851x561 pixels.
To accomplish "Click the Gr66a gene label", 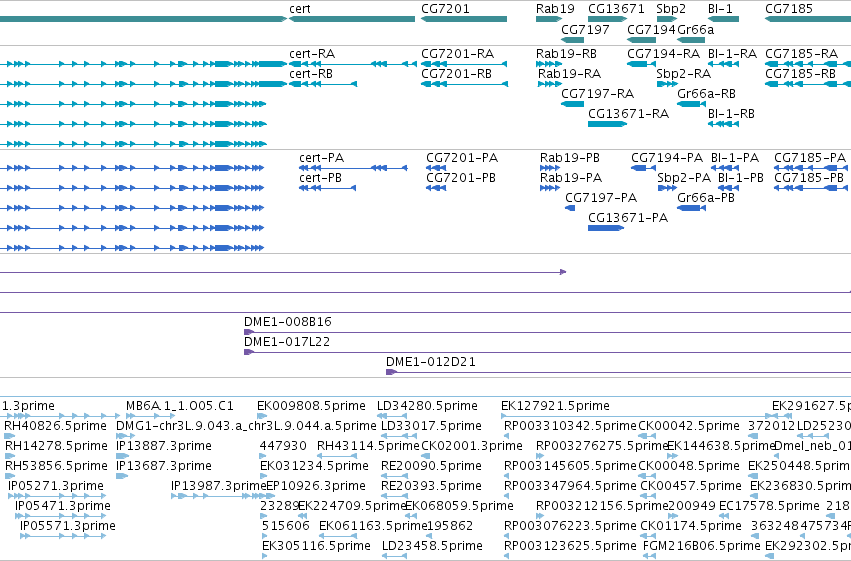I will [696, 29].
